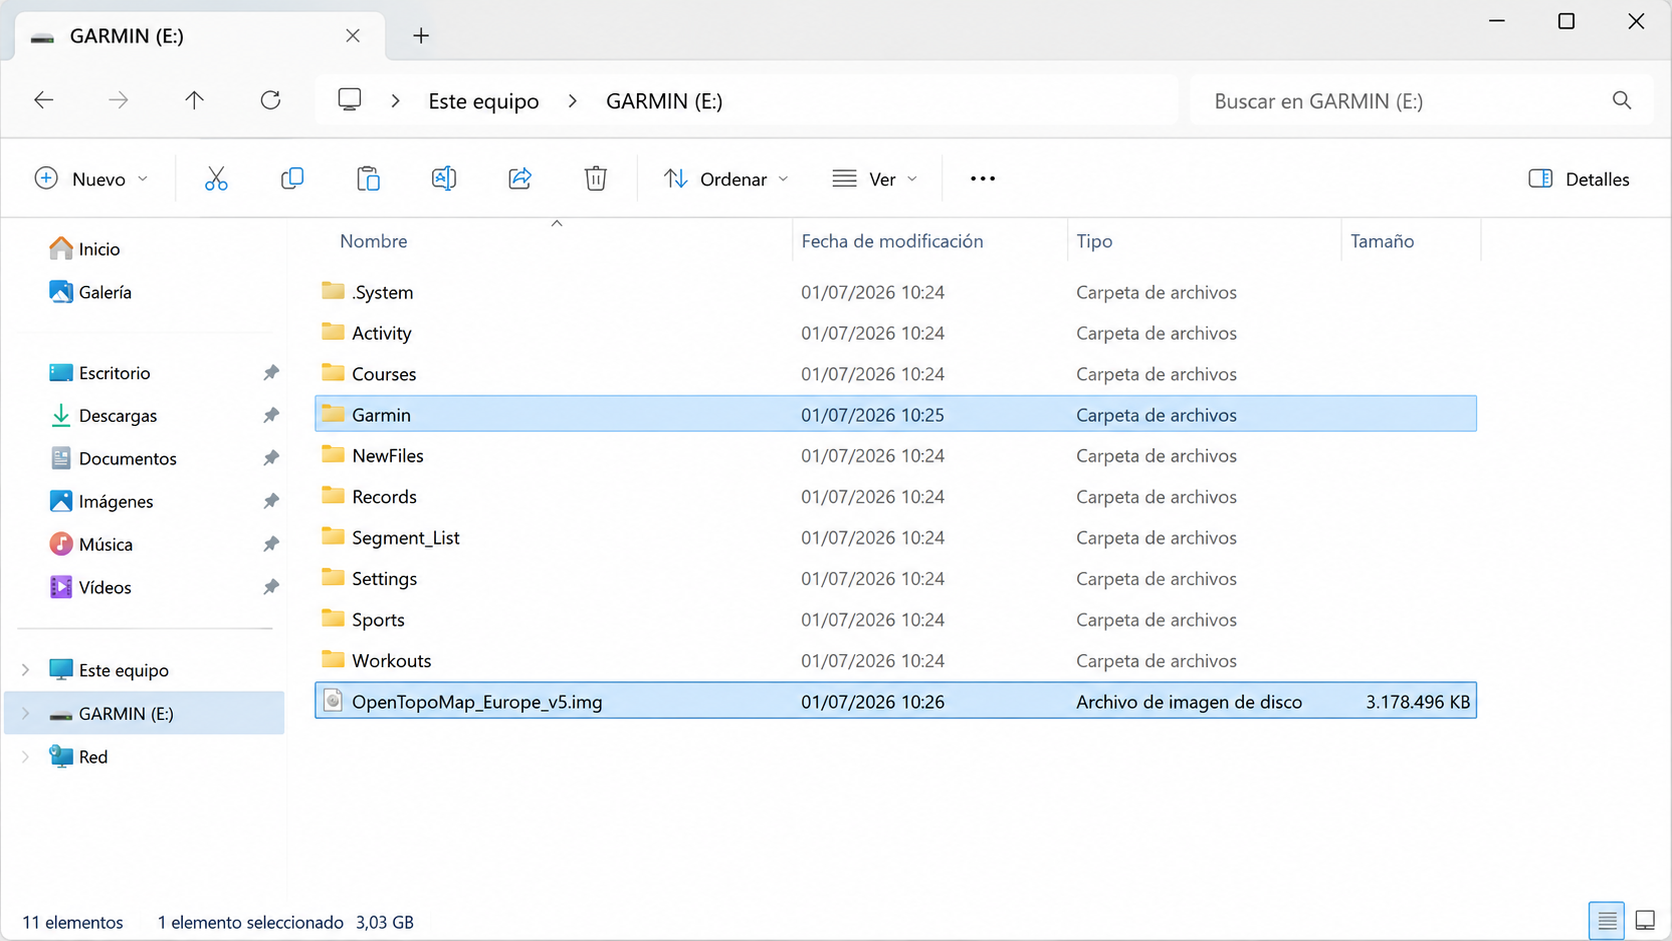The image size is (1672, 941).
Task: Click the search magnifier icon
Action: (x=1622, y=100)
